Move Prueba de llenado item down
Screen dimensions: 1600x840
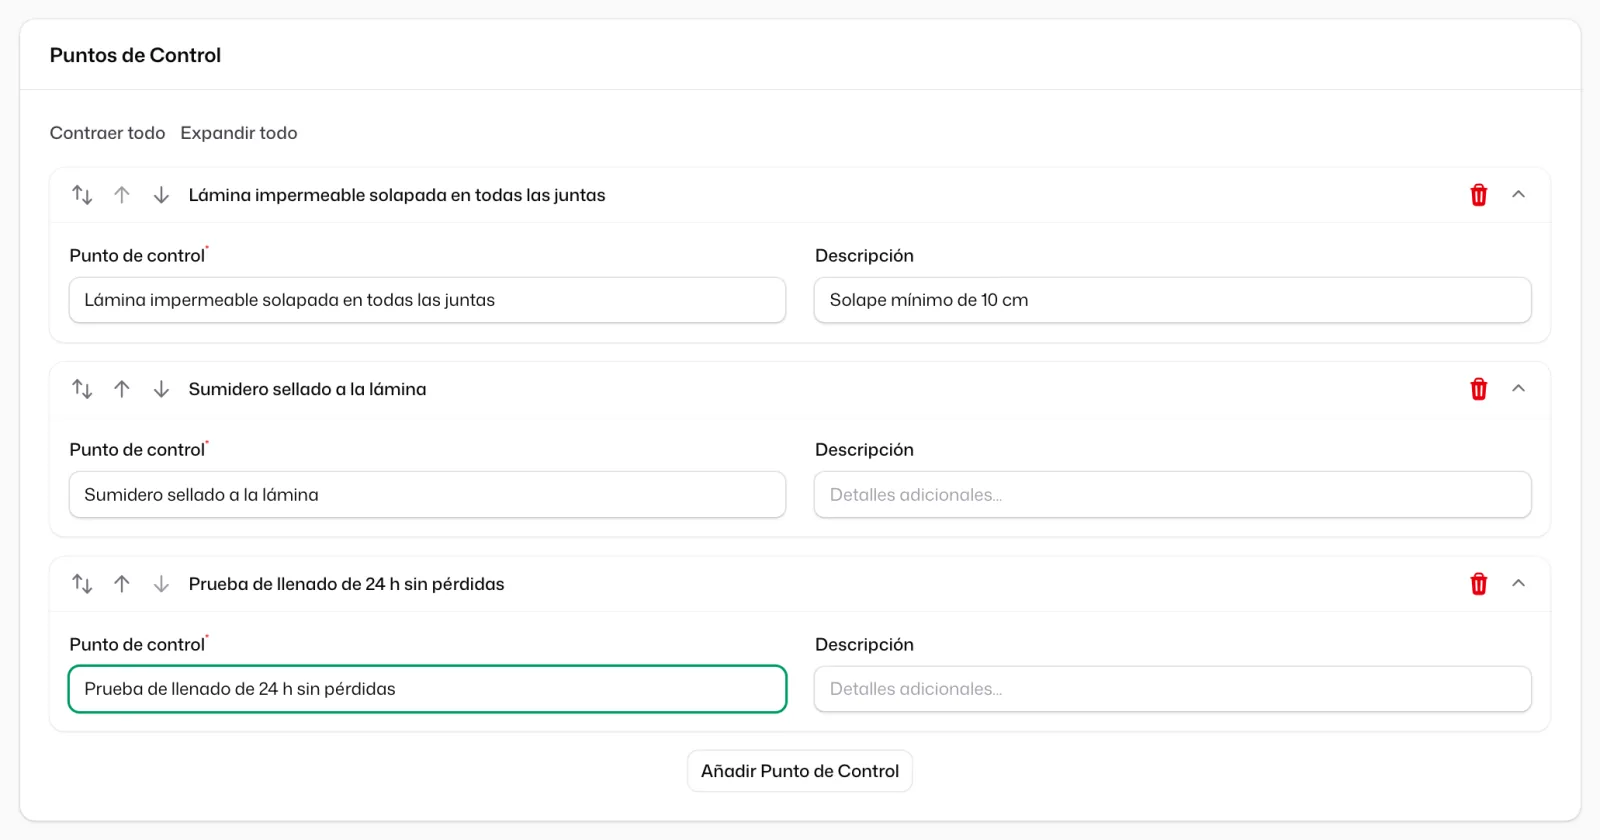pyautogui.click(x=161, y=584)
